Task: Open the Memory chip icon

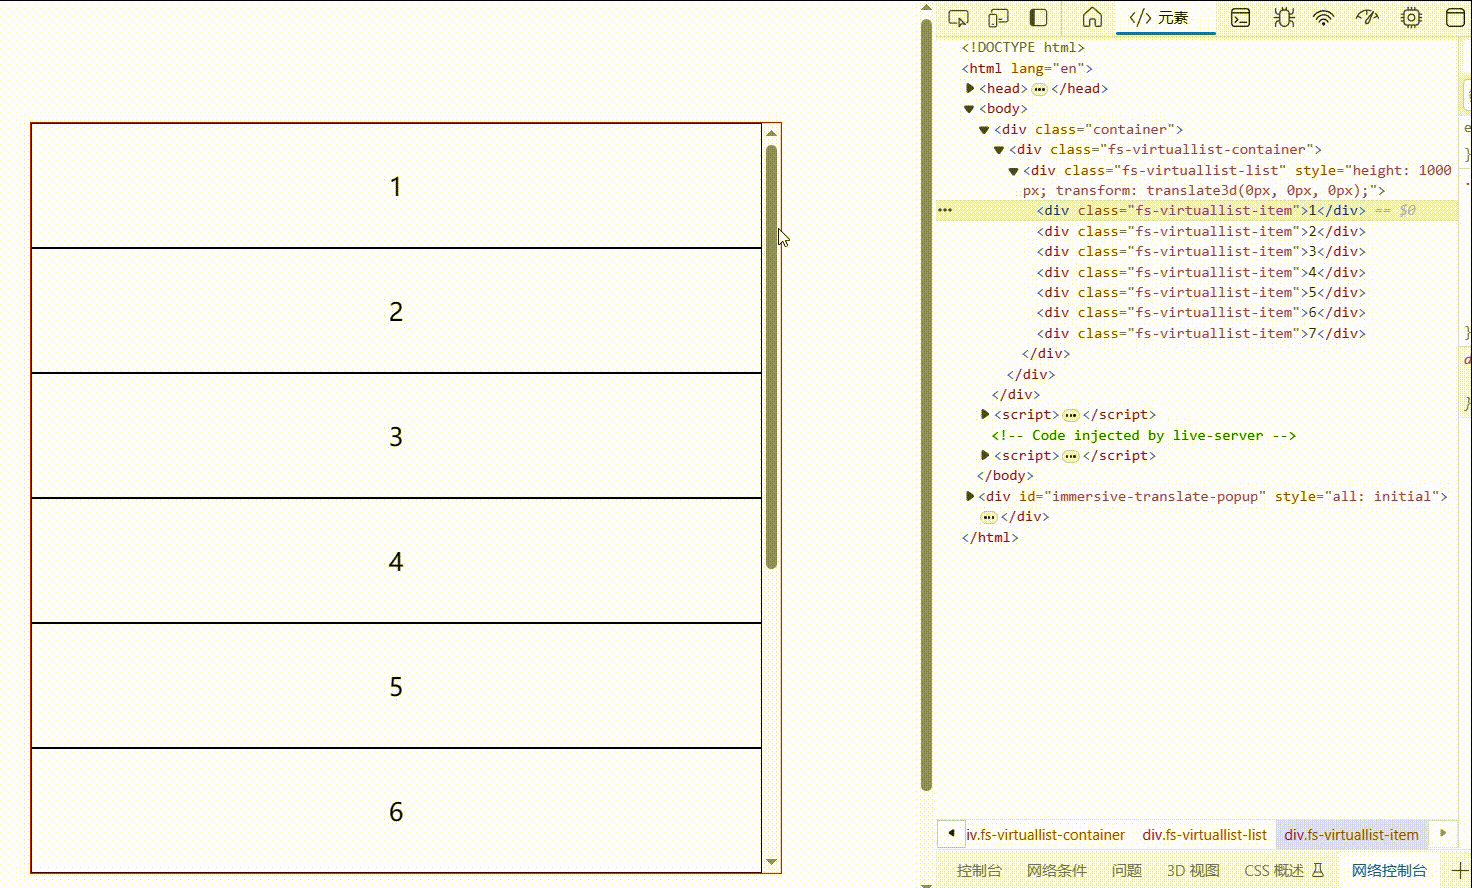Action: 1411,18
